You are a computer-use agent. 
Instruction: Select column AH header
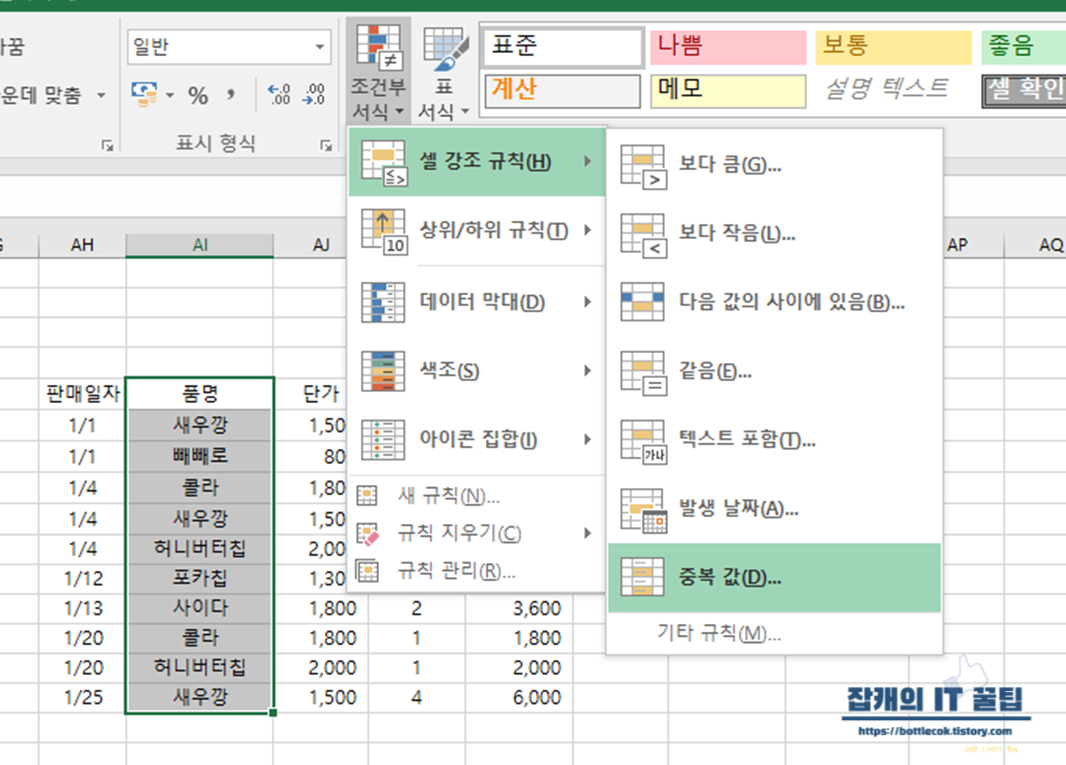point(82,245)
